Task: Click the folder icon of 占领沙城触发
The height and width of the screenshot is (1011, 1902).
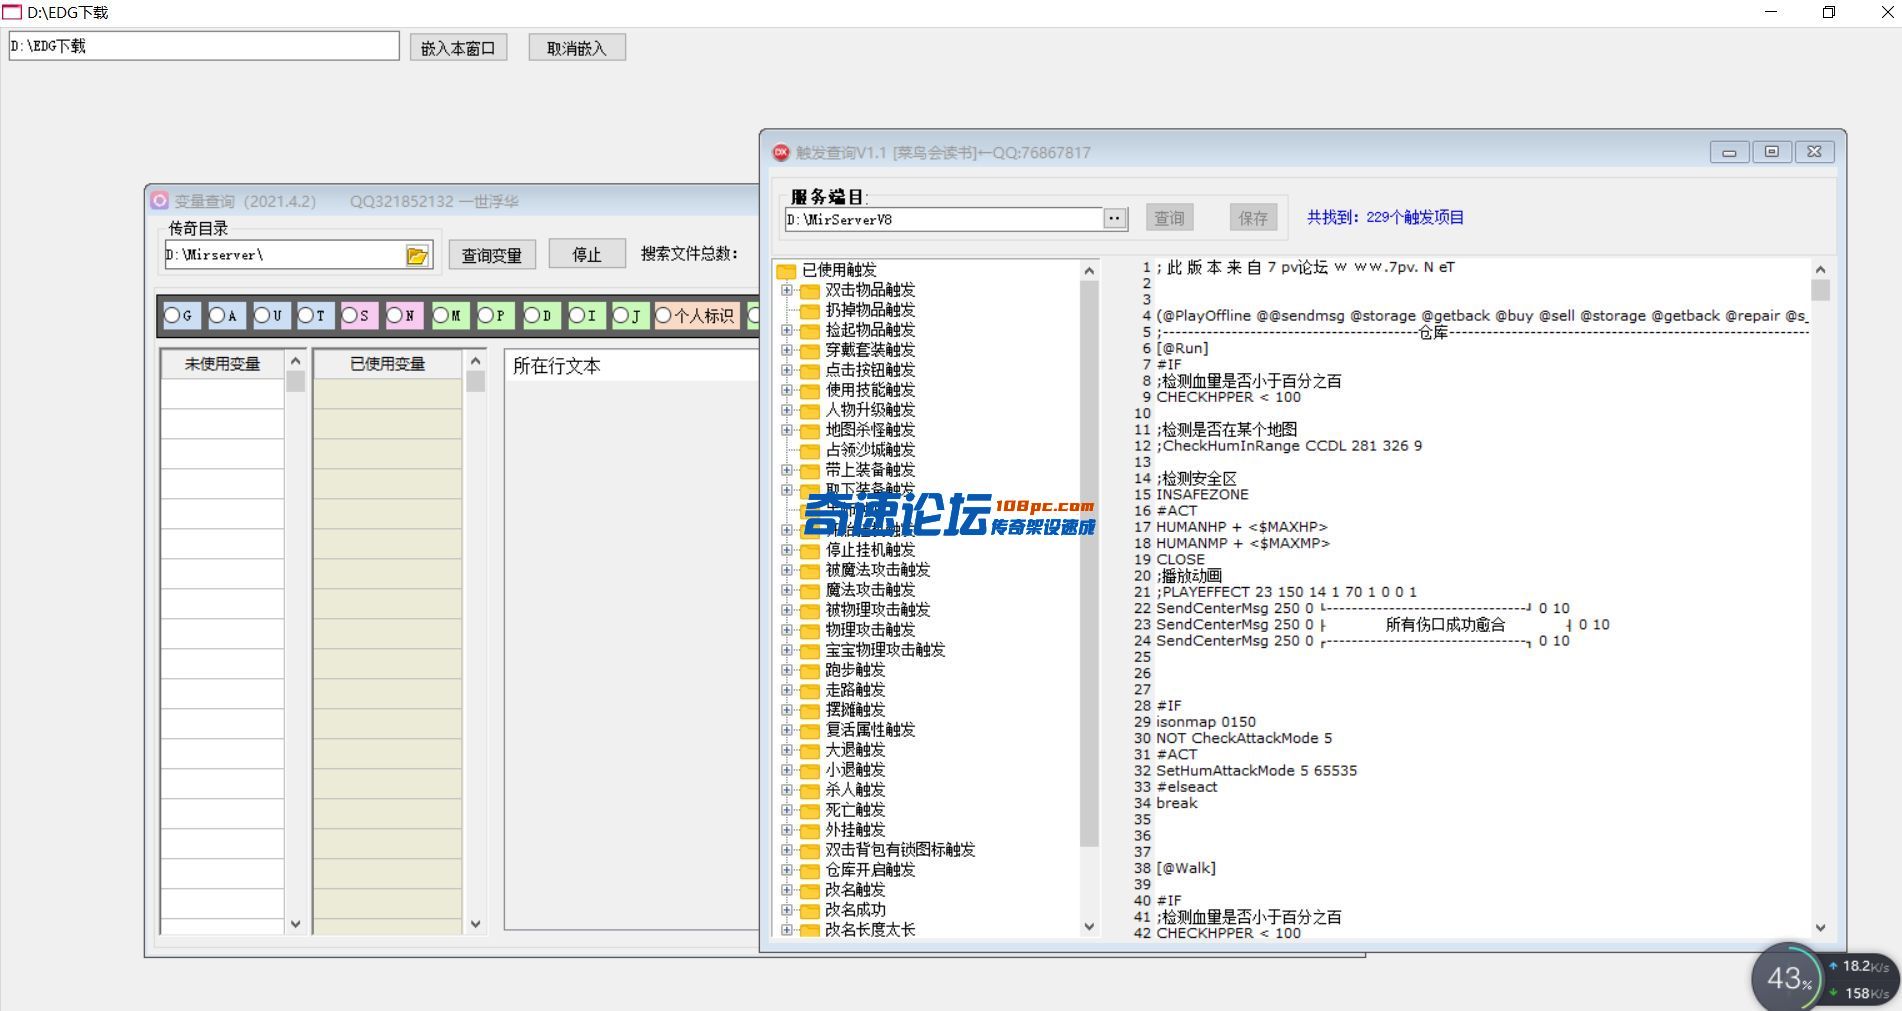Action: (x=810, y=450)
